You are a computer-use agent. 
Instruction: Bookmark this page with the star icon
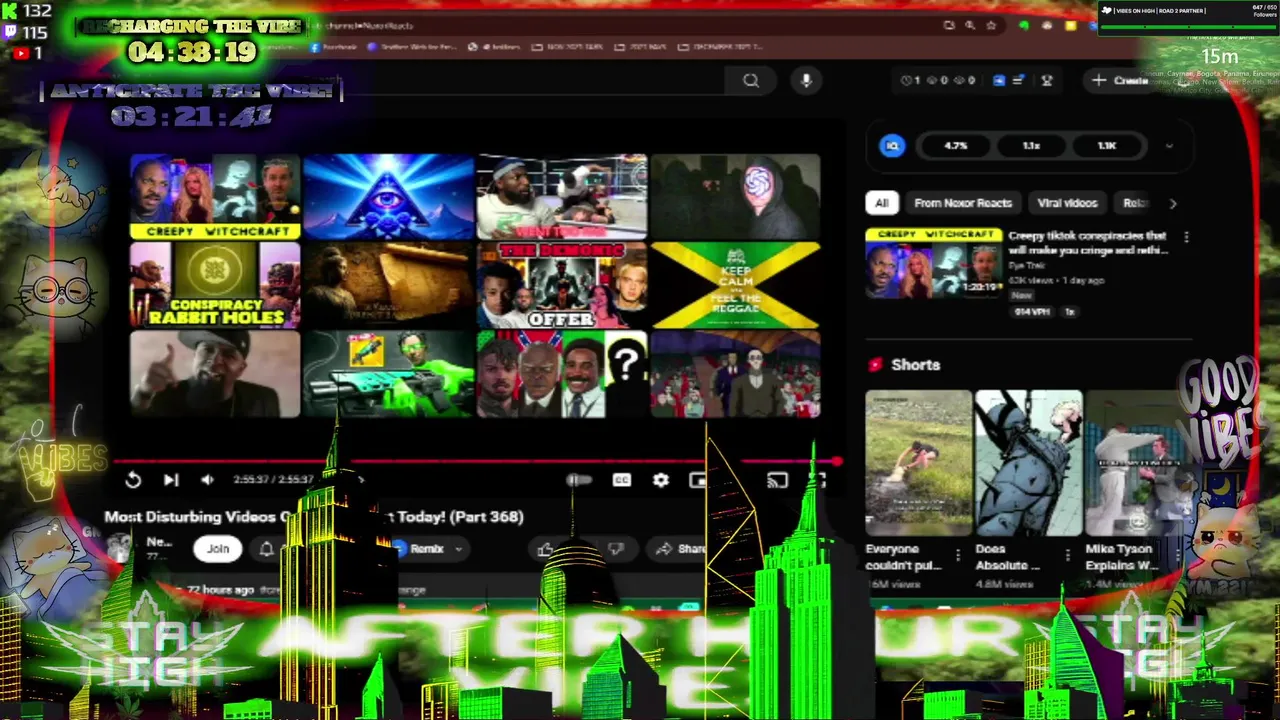(x=991, y=25)
